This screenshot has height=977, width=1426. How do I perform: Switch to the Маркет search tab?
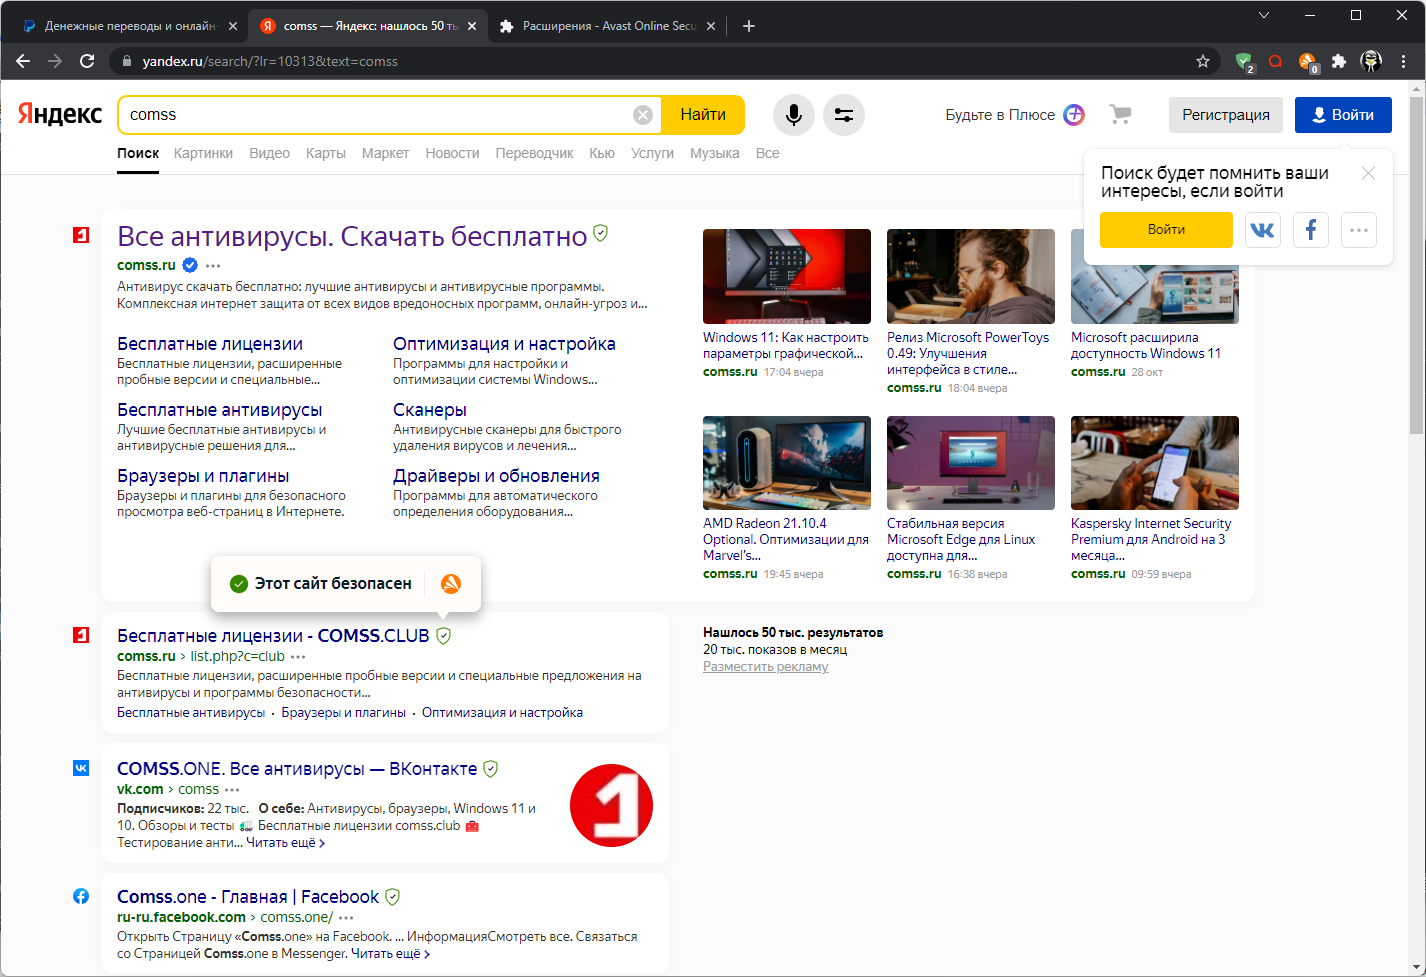[385, 153]
